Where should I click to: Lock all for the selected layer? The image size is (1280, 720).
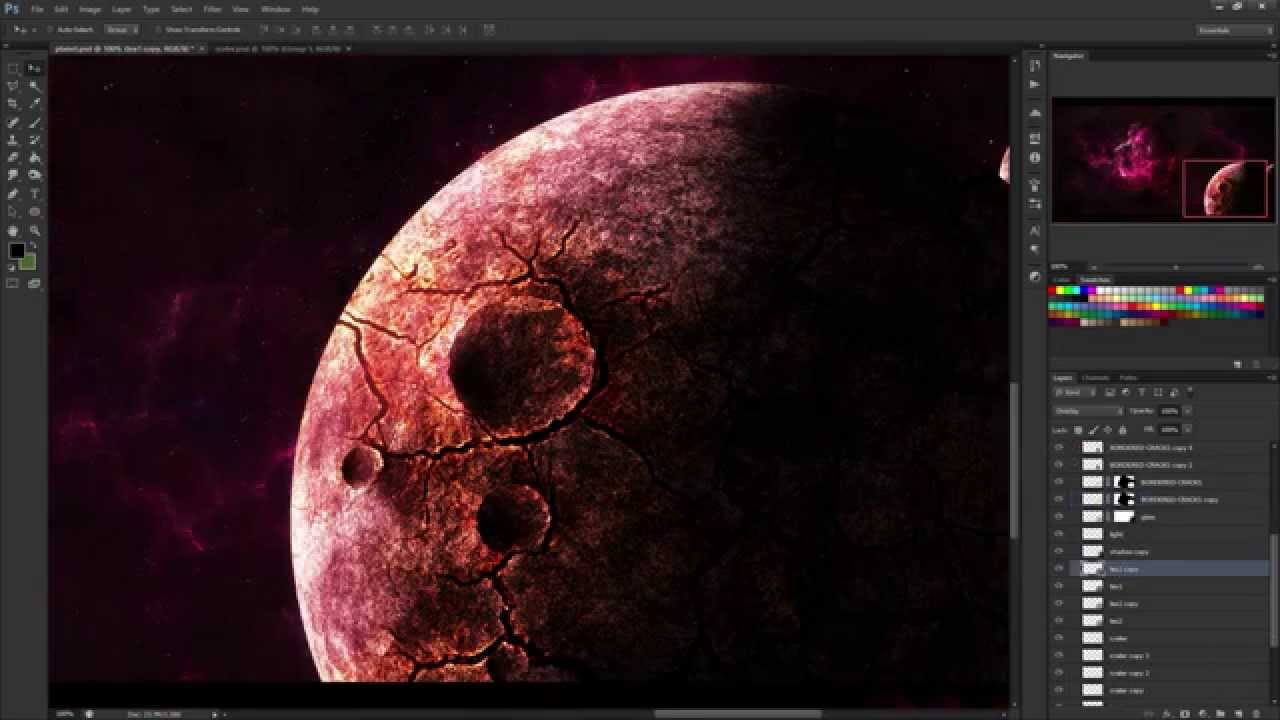point(1122,429)
